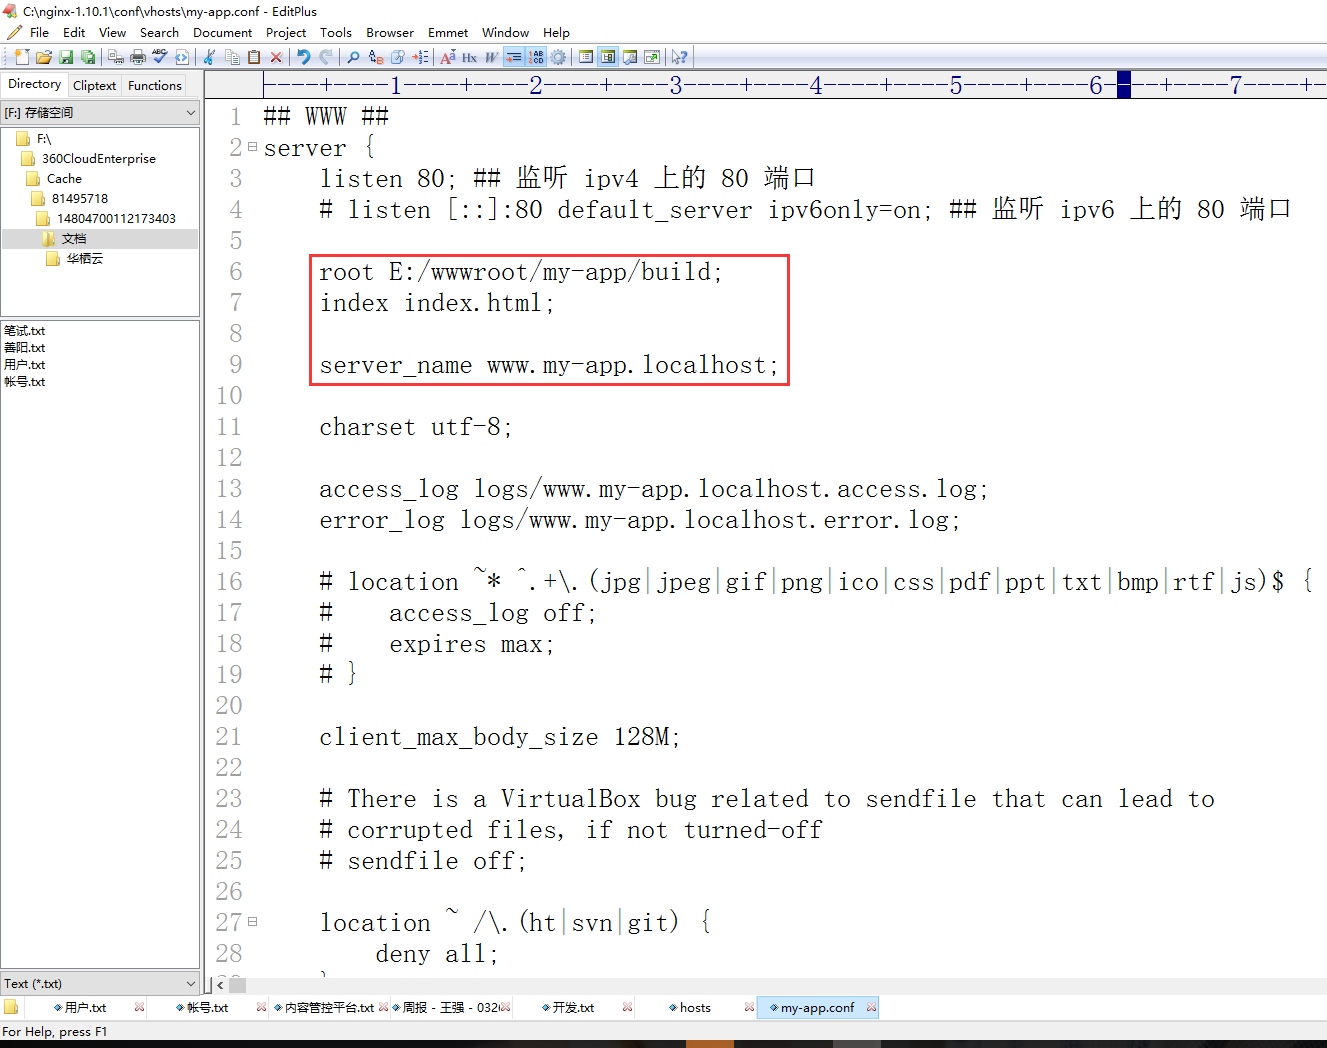The width and height of the screenshot is (1327, 1048).
Task: Click the Replace icon
Action: (x=376, y=57)
